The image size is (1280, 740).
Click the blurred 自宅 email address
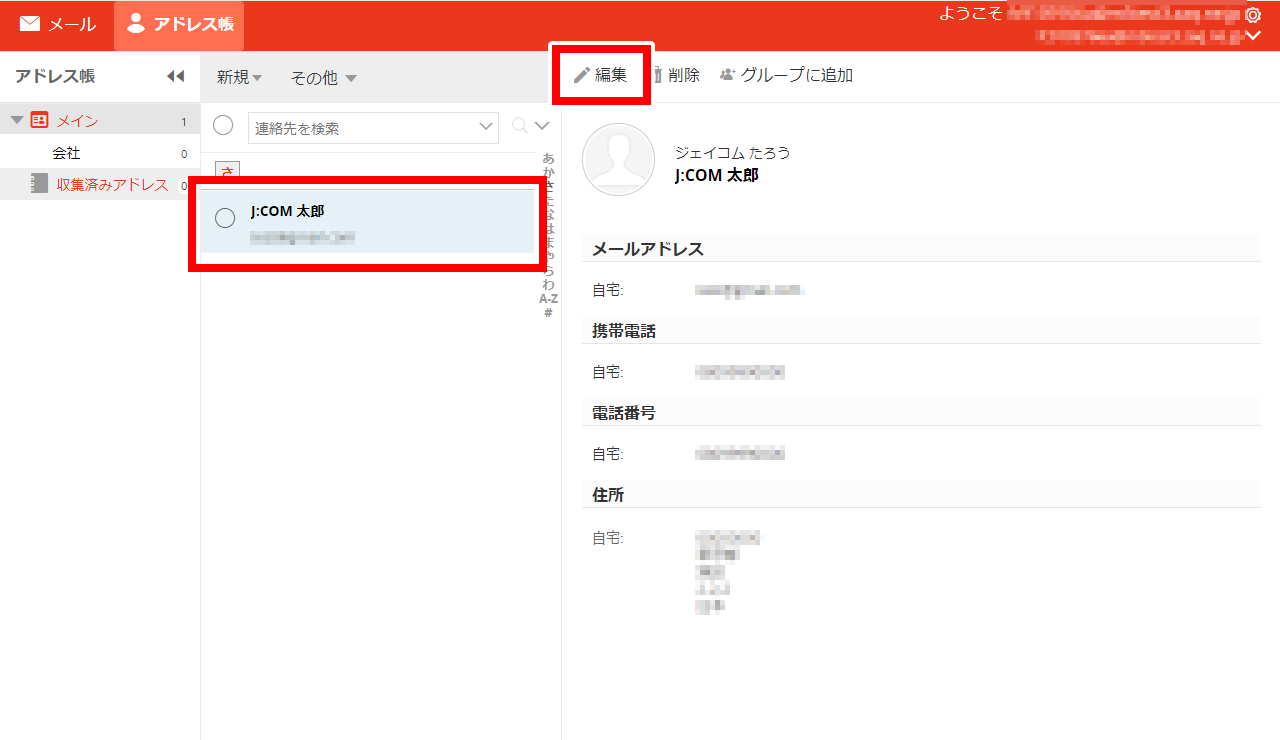pos(750,290)
